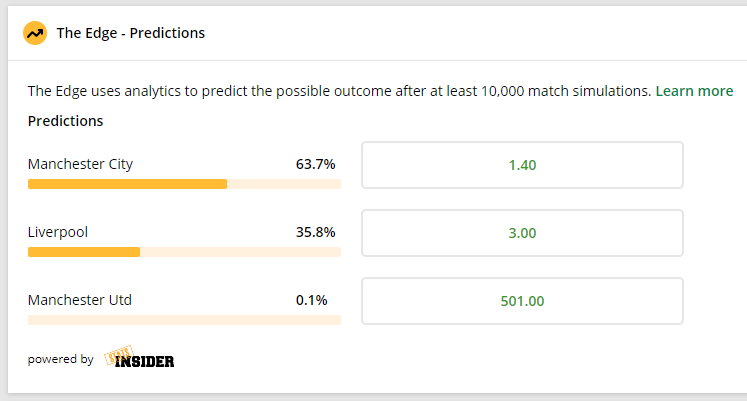Click Manchester Utd probability bar
The image size is (747, 401).
point(184,320)
